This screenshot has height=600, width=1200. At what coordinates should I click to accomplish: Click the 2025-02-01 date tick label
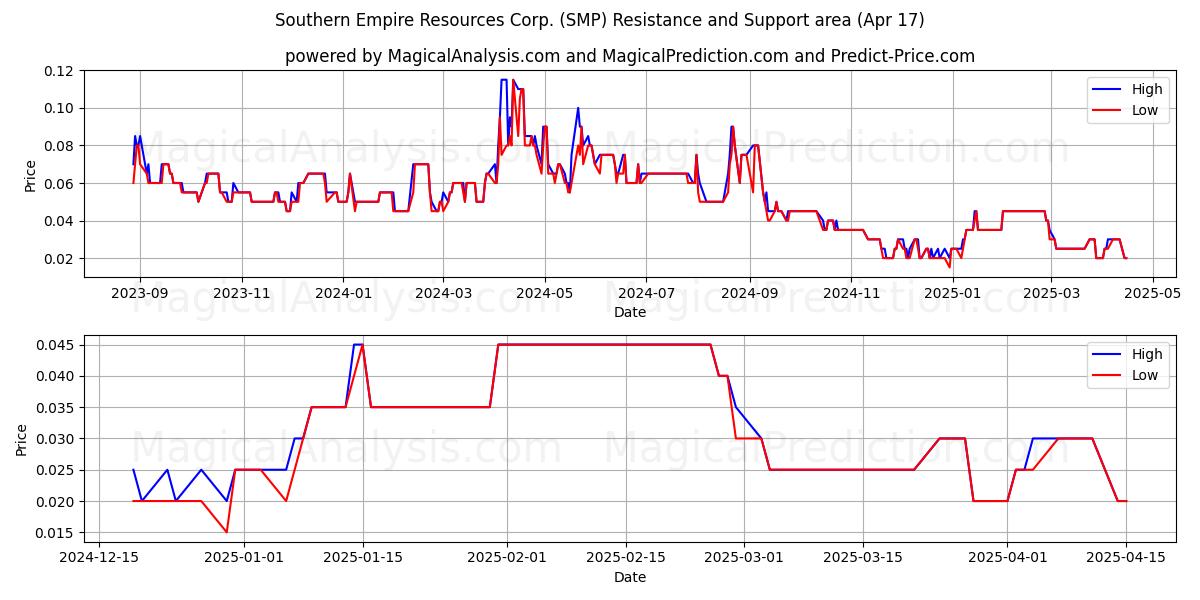(506, 558)
